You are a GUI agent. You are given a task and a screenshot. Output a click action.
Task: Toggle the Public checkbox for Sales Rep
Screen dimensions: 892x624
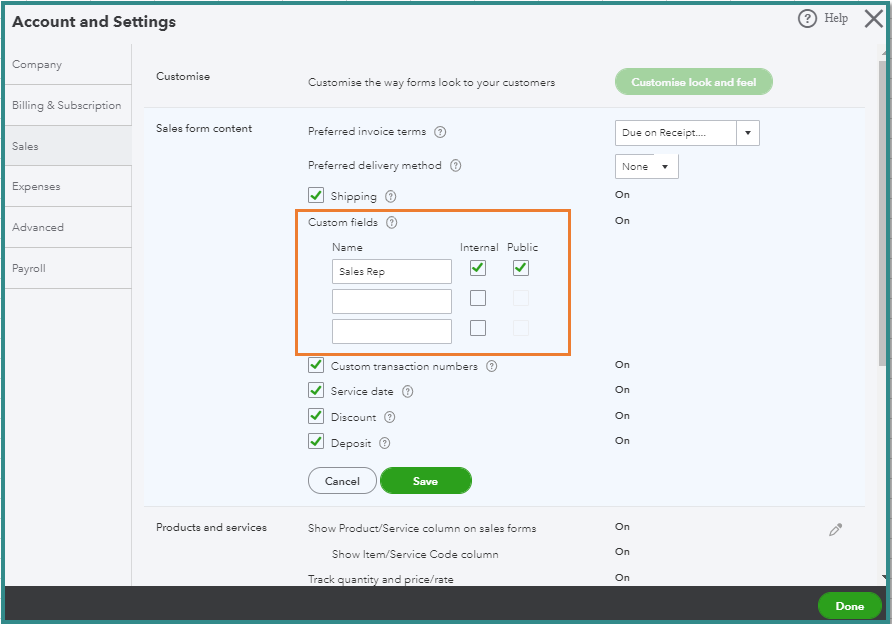[x=520, y=268]
